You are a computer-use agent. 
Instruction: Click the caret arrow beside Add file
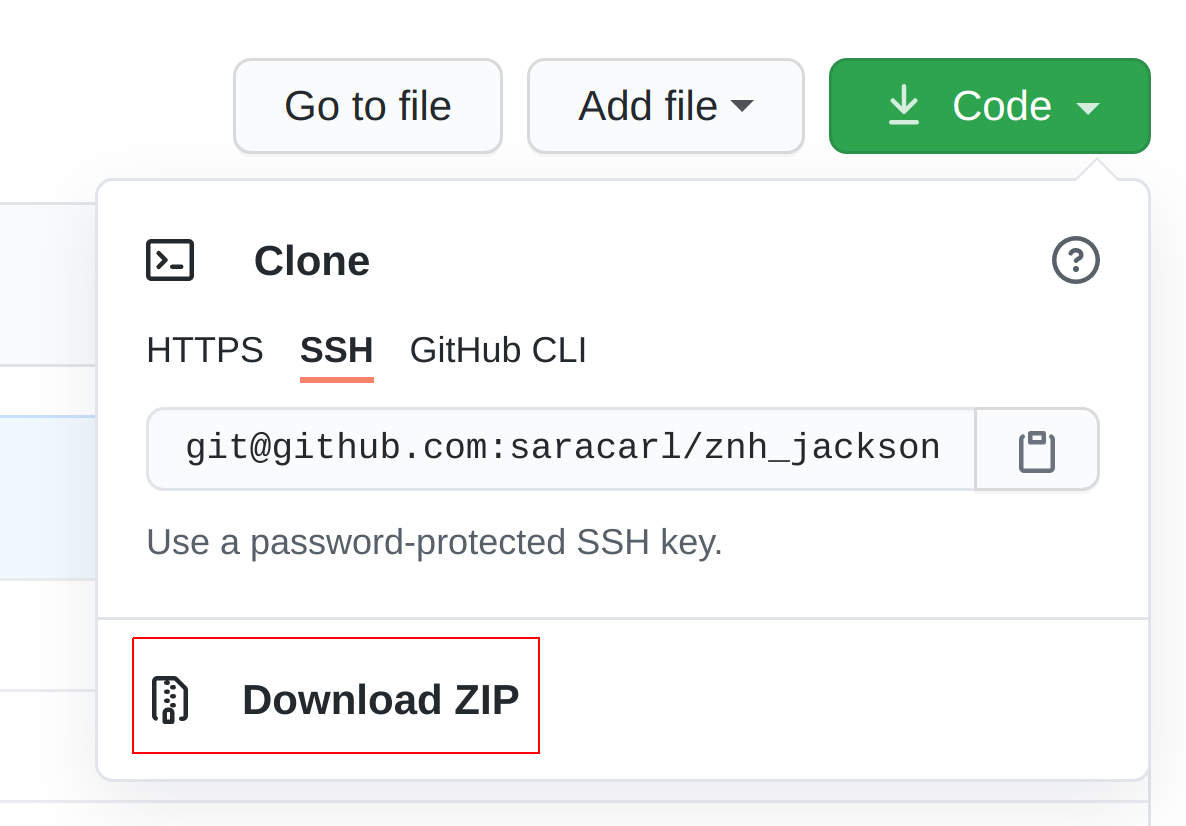coord(742,106)
